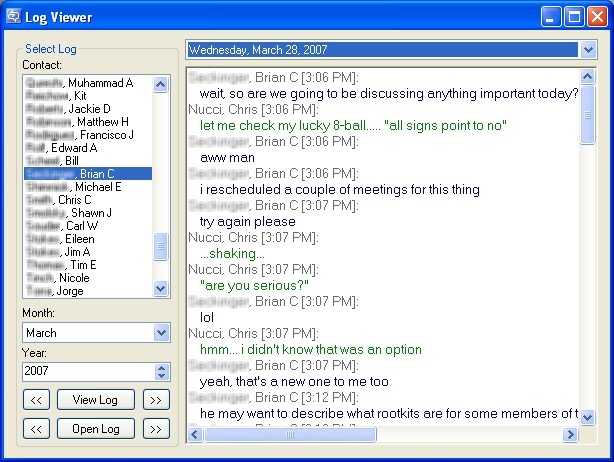Click chat log horizontal scroll left arrow
Image resolution: width=614 pixels, height=462 pixels.
[x=195, y=434]
